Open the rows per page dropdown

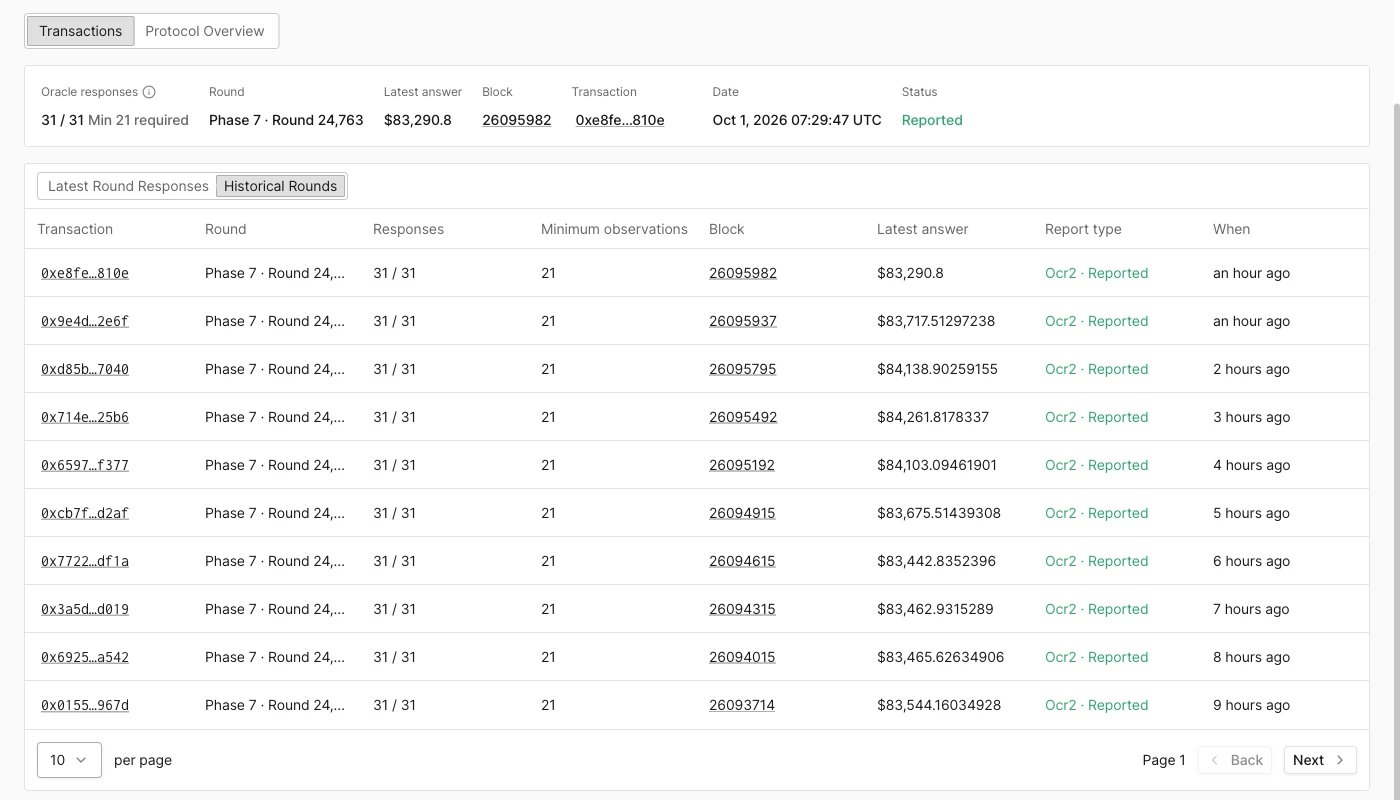click(x=69, y=760)
